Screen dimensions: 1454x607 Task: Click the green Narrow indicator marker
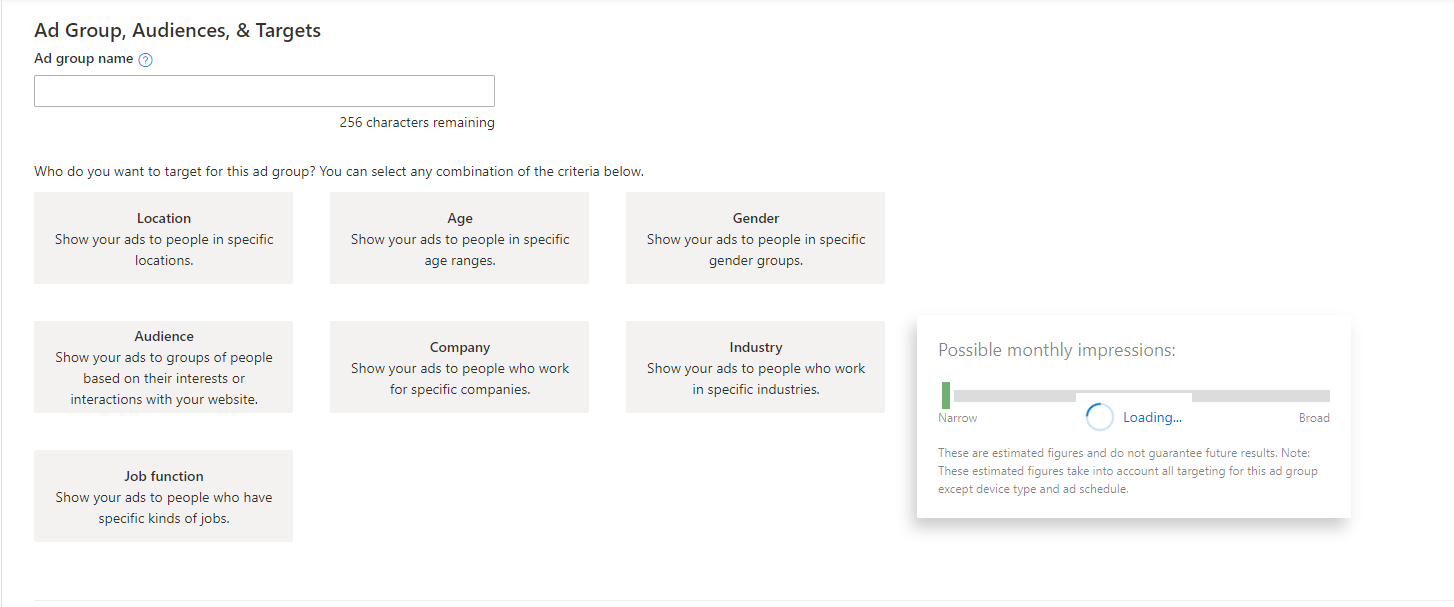tap(945, 395)
